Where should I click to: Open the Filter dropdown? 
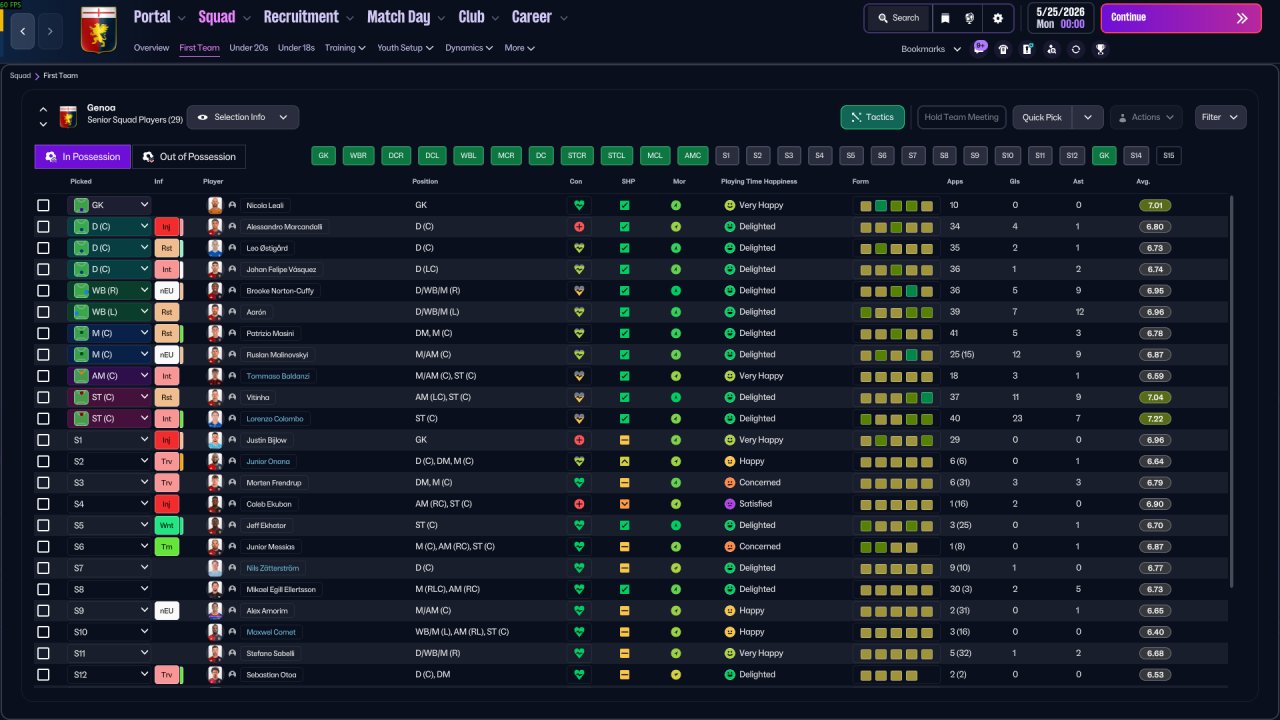(1221, 117)
